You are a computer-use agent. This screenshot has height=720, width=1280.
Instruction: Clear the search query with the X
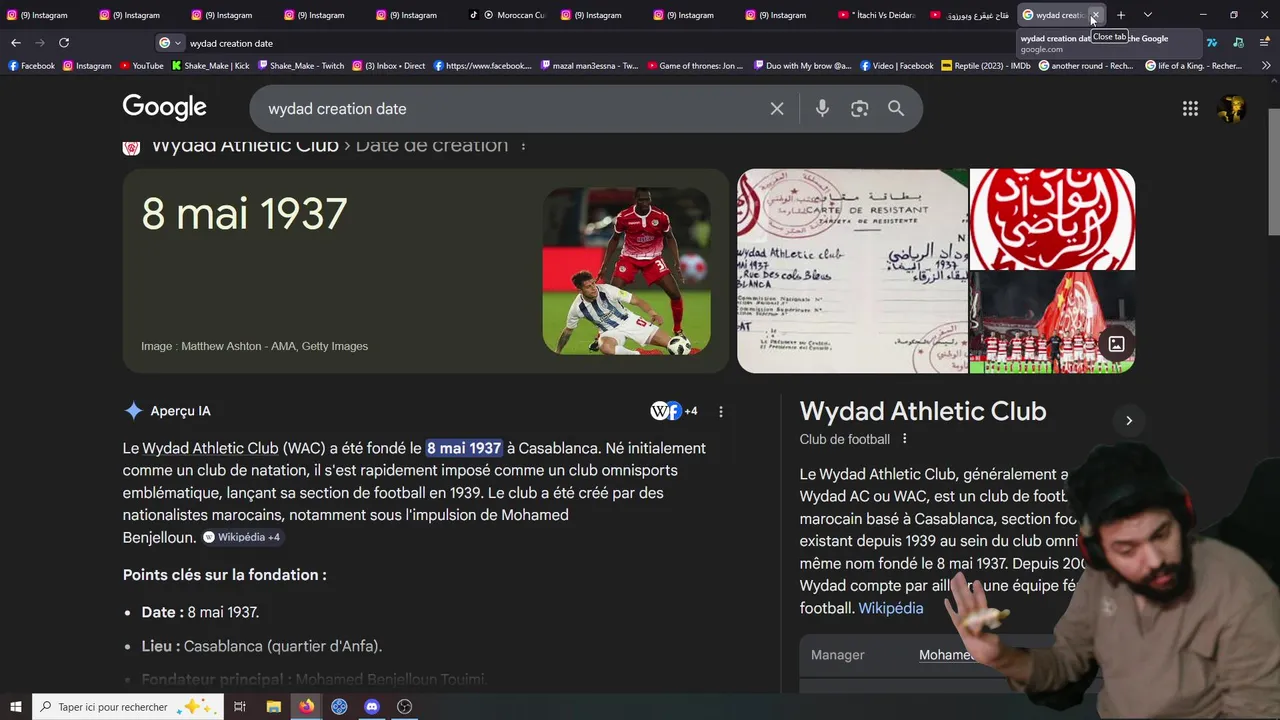click(777, 109)
